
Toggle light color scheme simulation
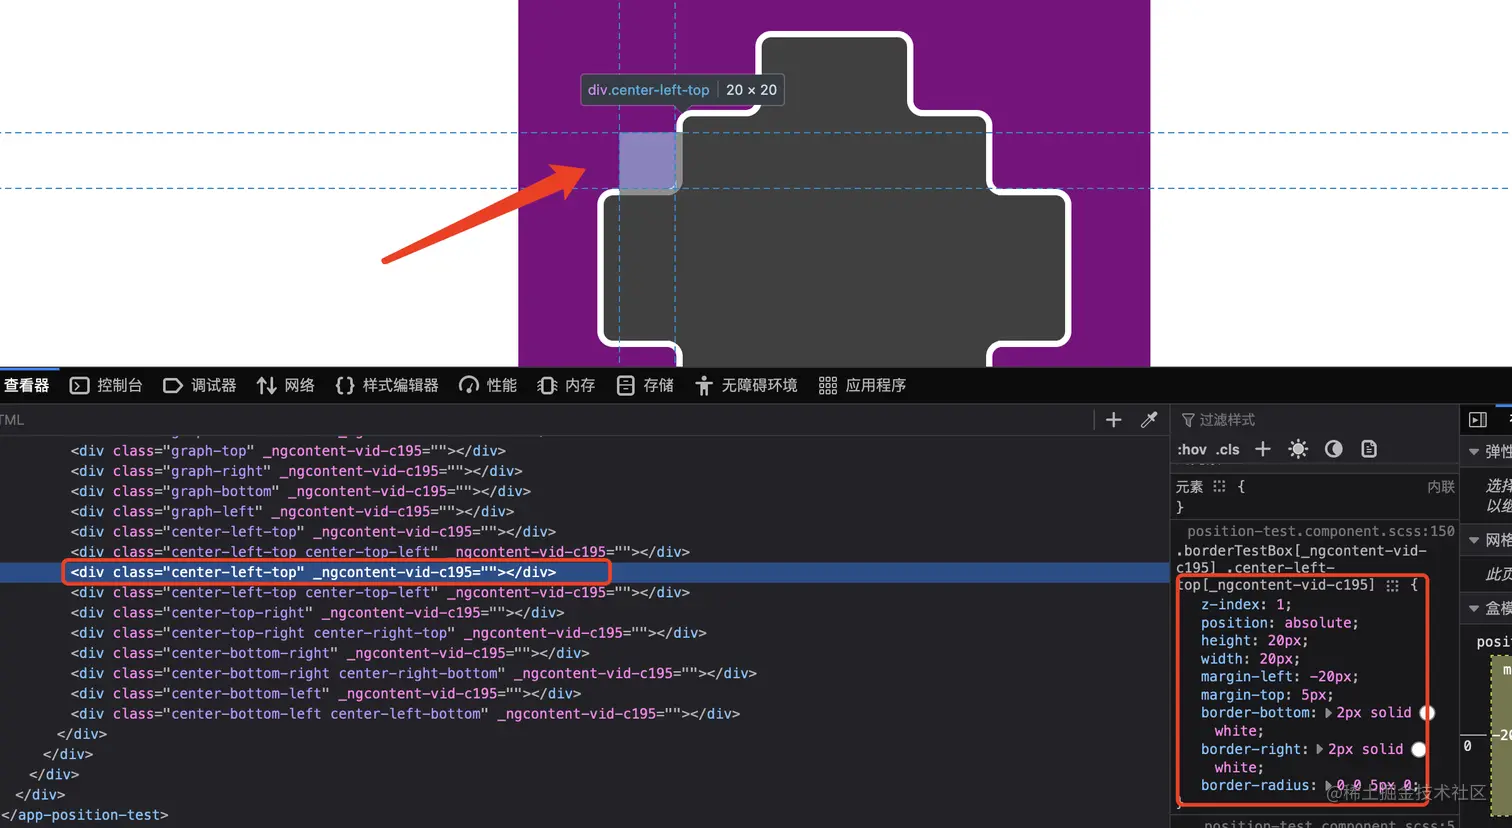[x=1298, y=449]
